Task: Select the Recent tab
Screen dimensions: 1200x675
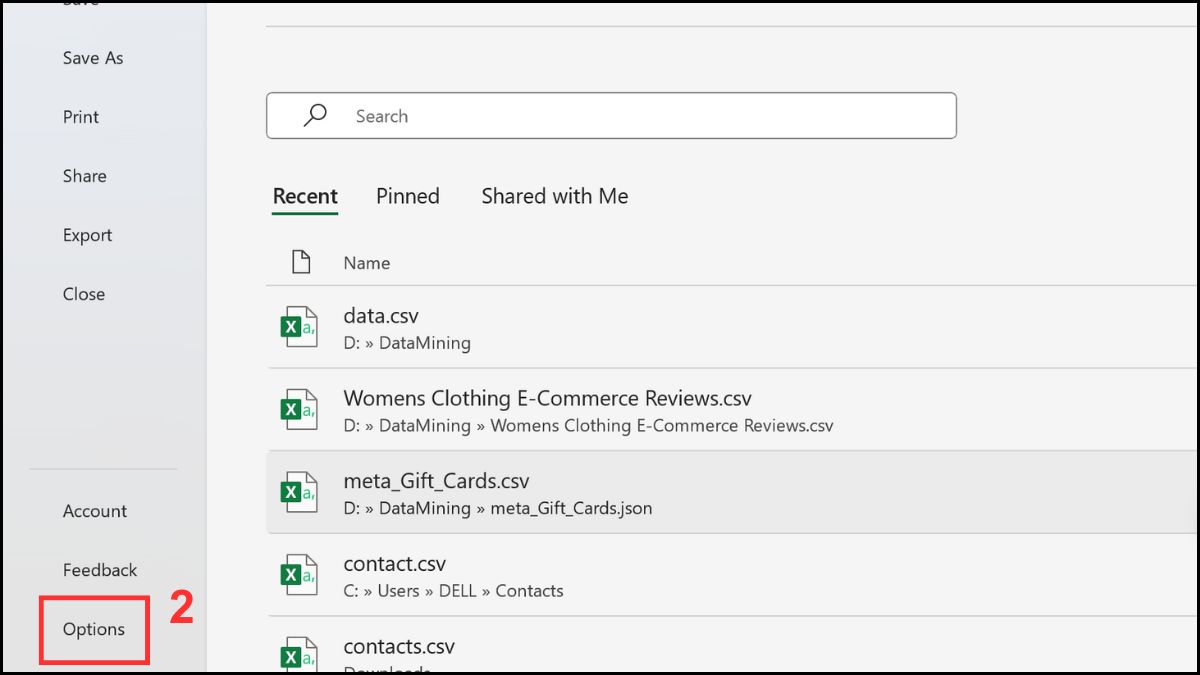Action: pos(305,196)
